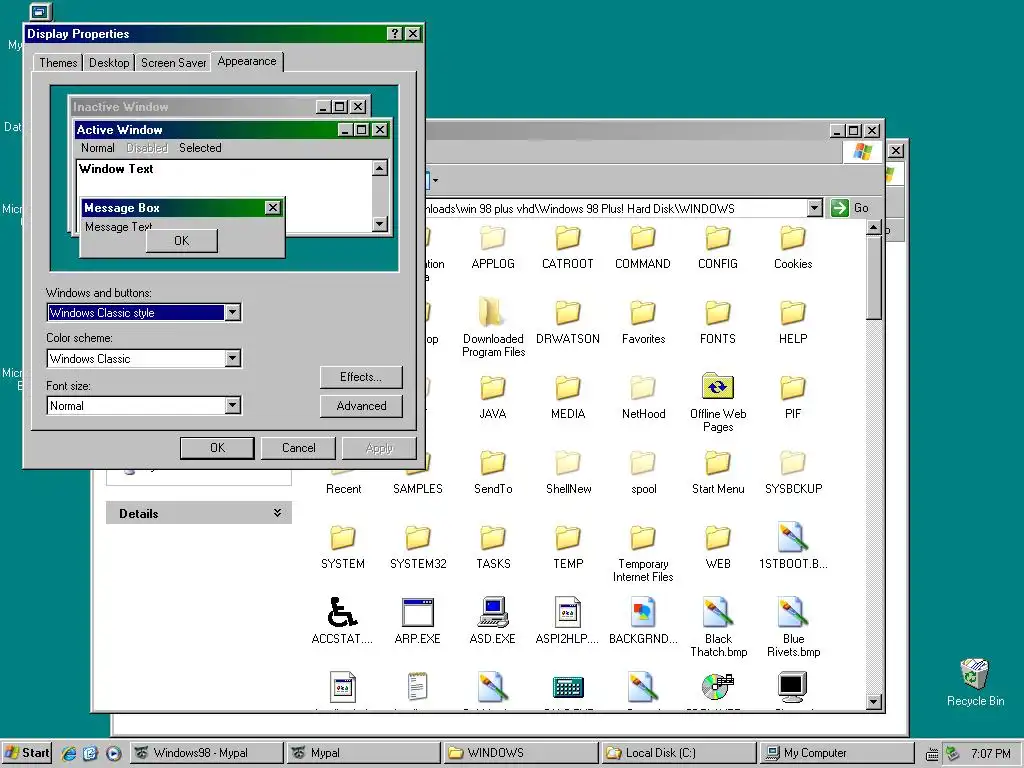Click the clock showing 7:07 PM
Screen dimensions: 1024x768
point(990,753)
